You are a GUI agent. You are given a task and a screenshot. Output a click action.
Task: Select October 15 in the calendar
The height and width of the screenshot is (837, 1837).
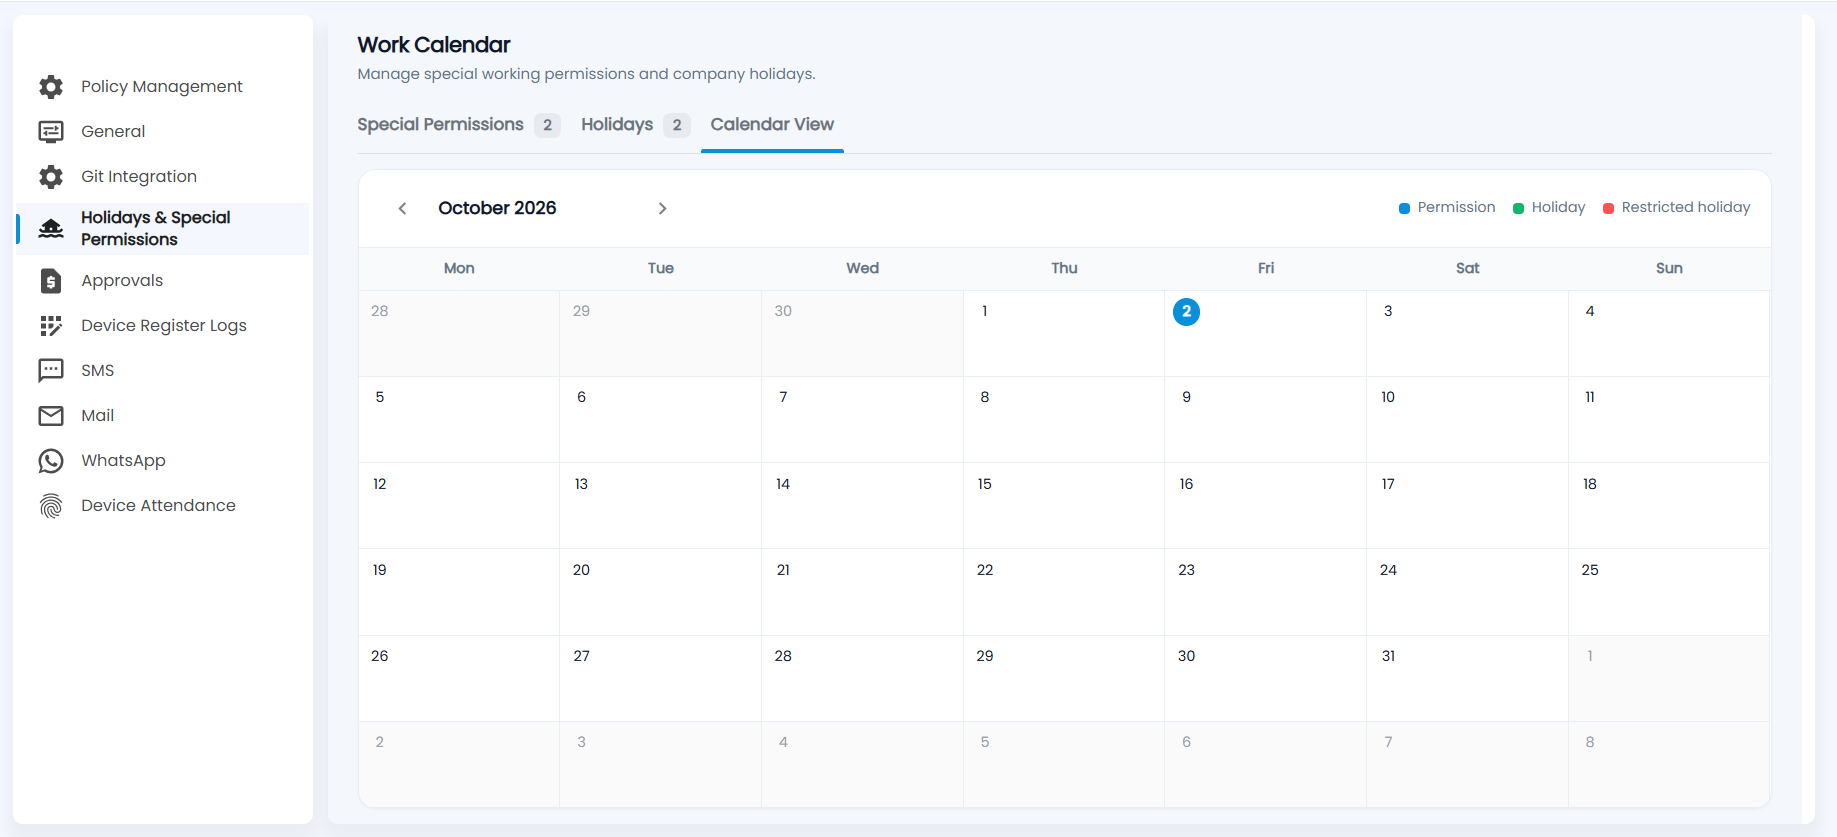click(x=1064, y=506)
